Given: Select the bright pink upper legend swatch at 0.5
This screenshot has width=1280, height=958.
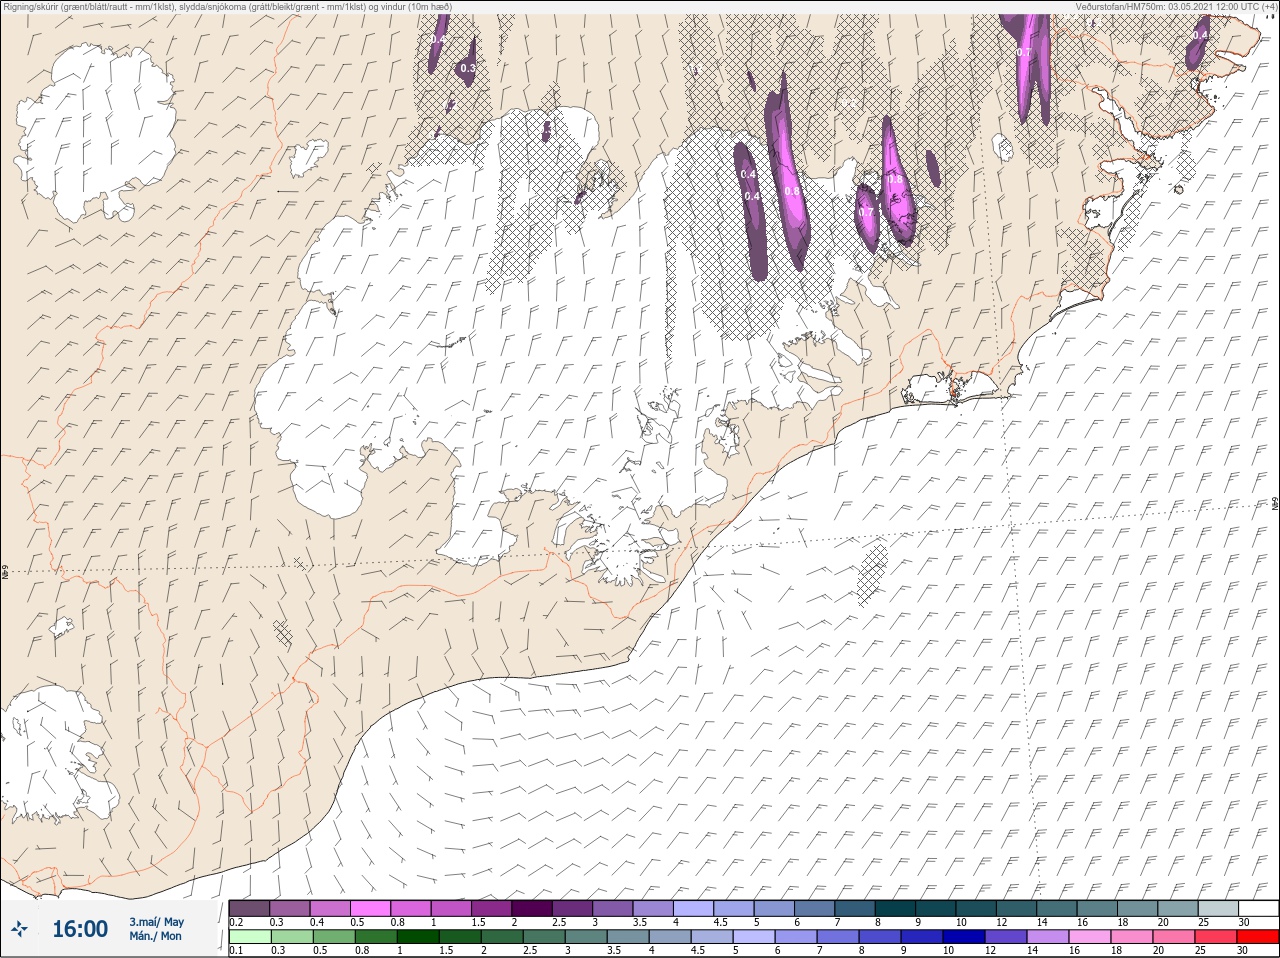Looking at the screenshot, I should pos(370,909).
